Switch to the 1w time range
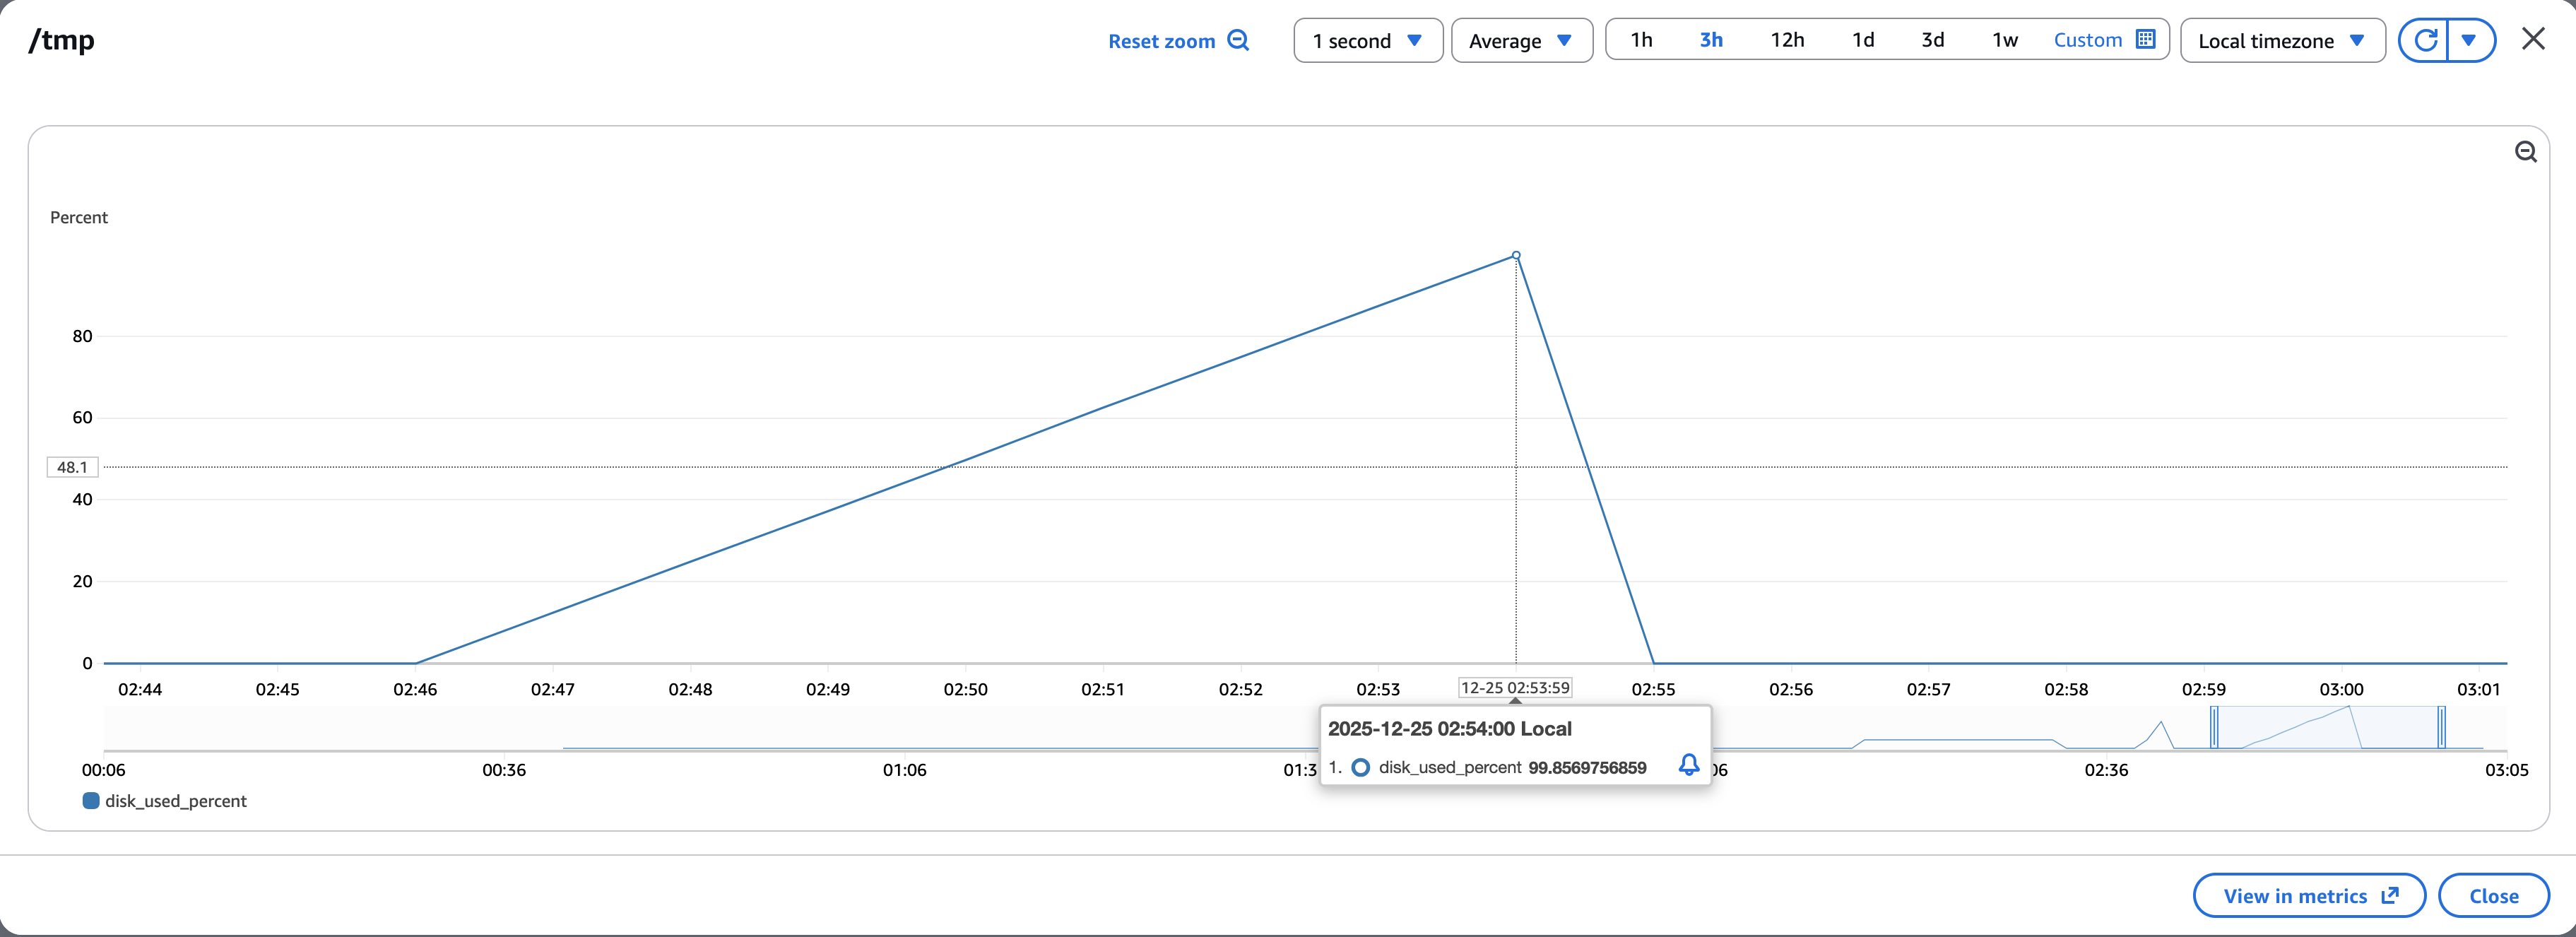 pyautogui.click(x=2004, y=40)
